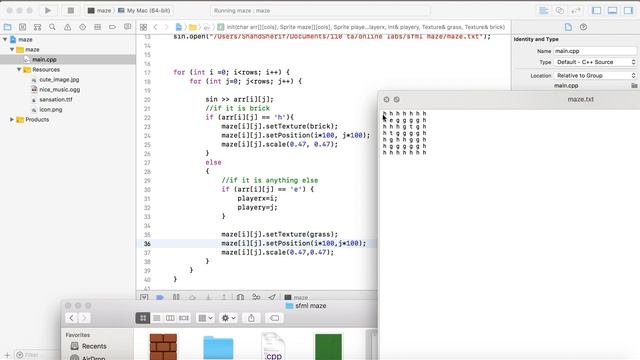Toggle breakpoints activation in debug bar

pyautogui.click(x=160, y=298)
